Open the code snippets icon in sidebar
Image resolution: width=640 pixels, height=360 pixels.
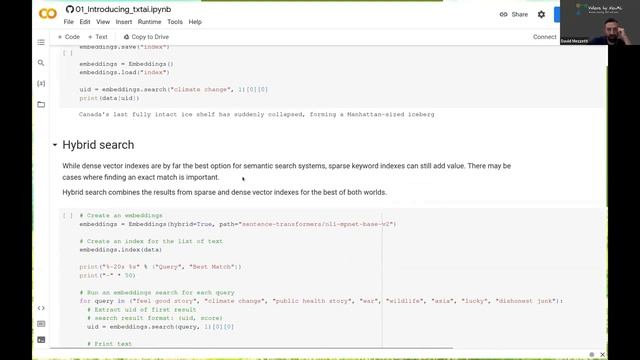pos(41,308)
